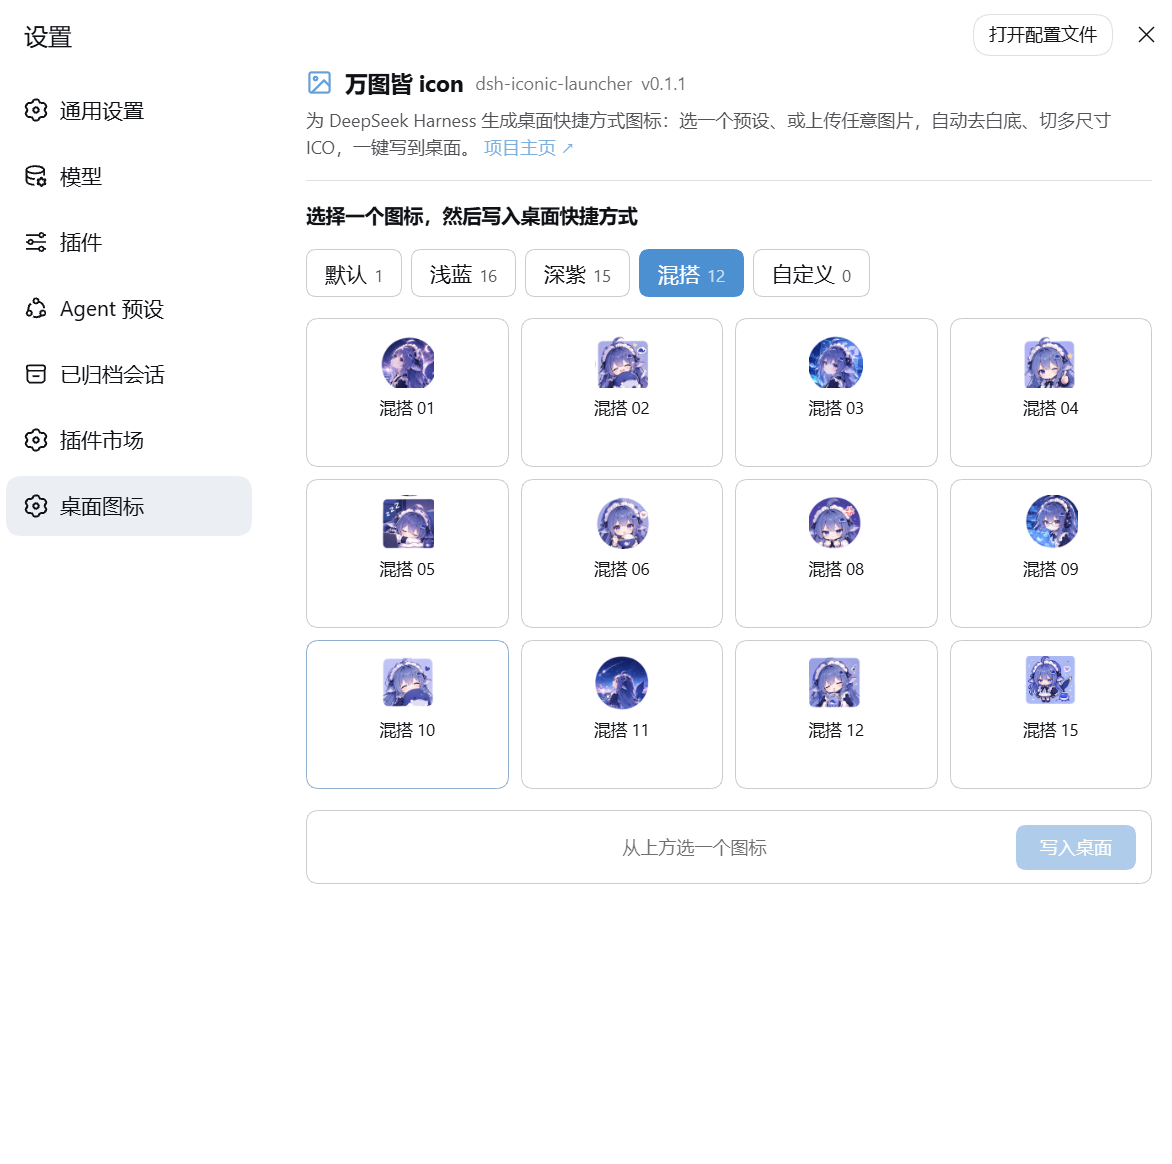
Task: Click the database icon beside 模型
Action: (x=36, y=176)
